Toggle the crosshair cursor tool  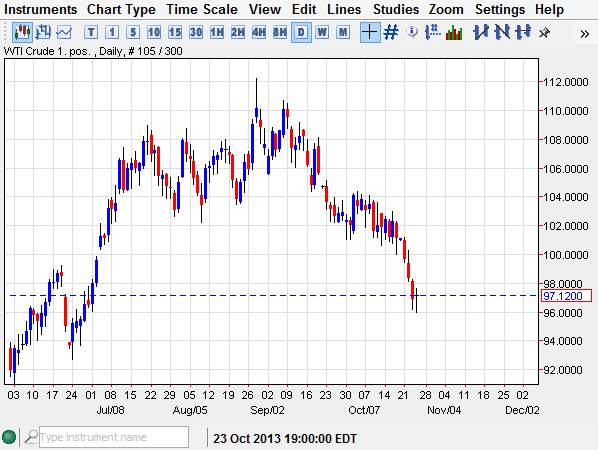[370, 32]
